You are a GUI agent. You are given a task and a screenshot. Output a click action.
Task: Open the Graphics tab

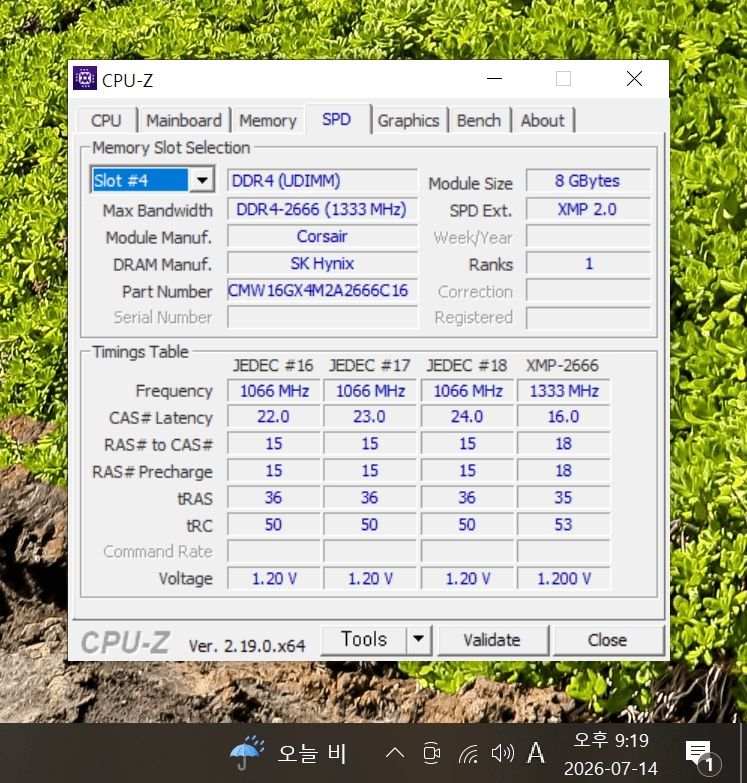[408, 120]
